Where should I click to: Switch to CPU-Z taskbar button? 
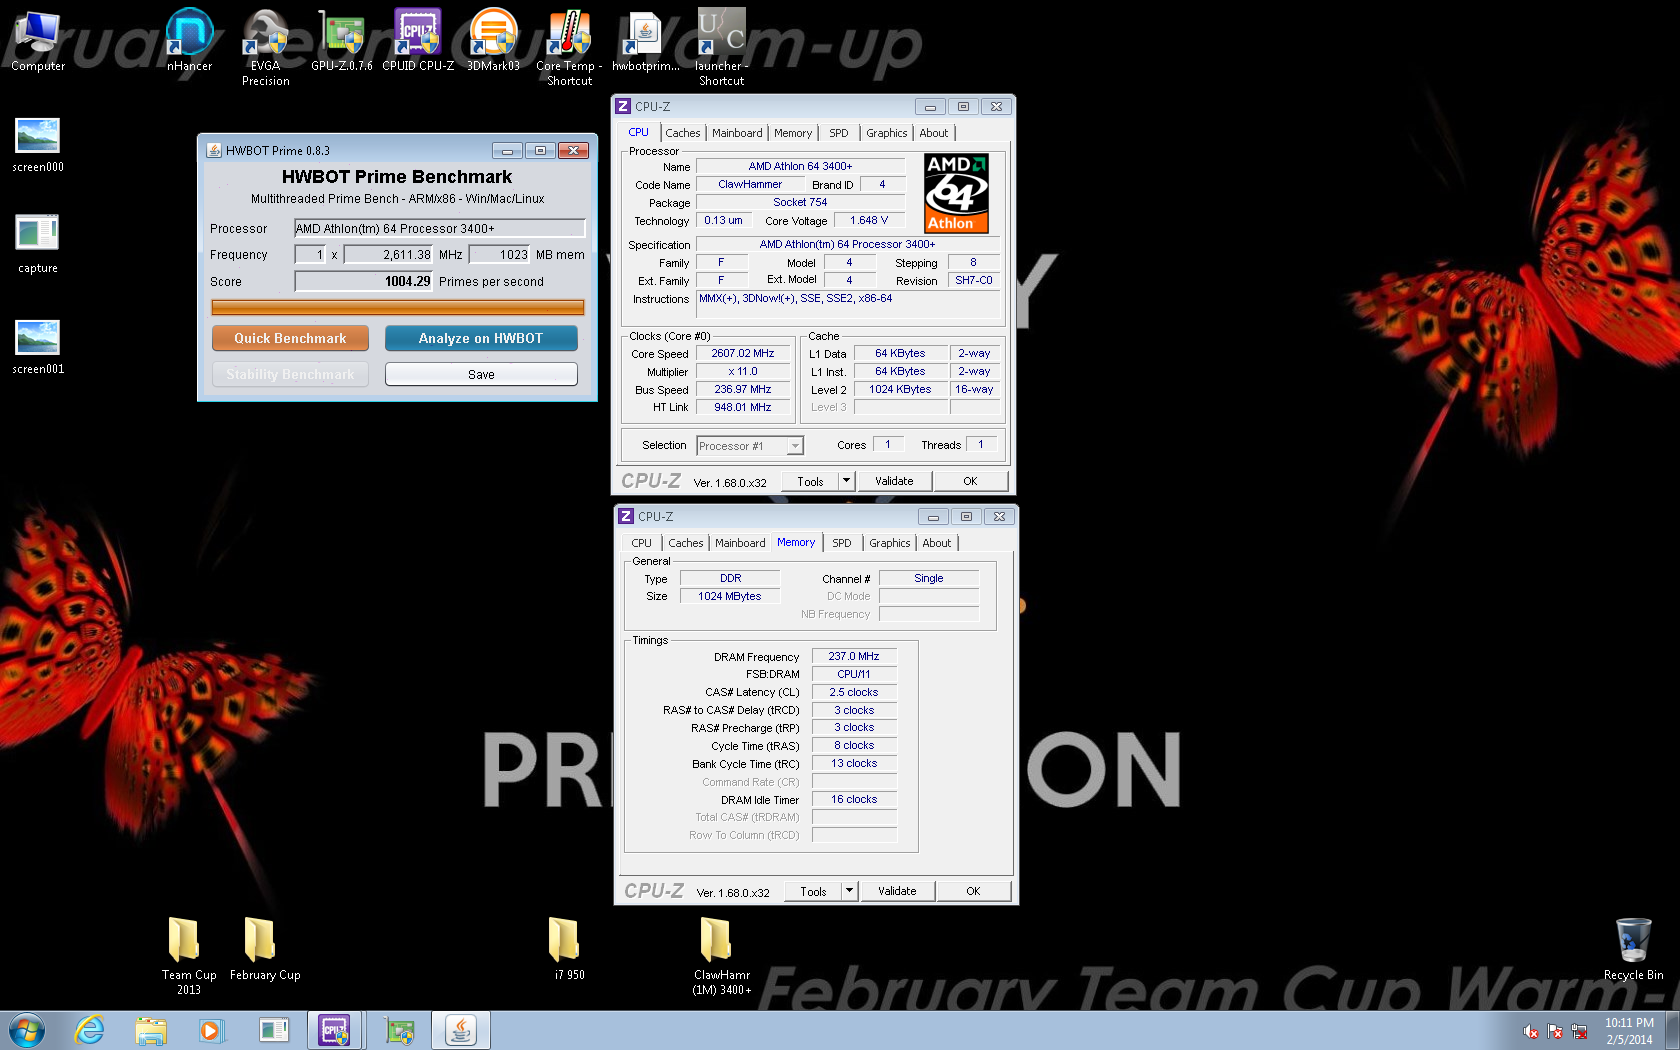point(334,1030)
